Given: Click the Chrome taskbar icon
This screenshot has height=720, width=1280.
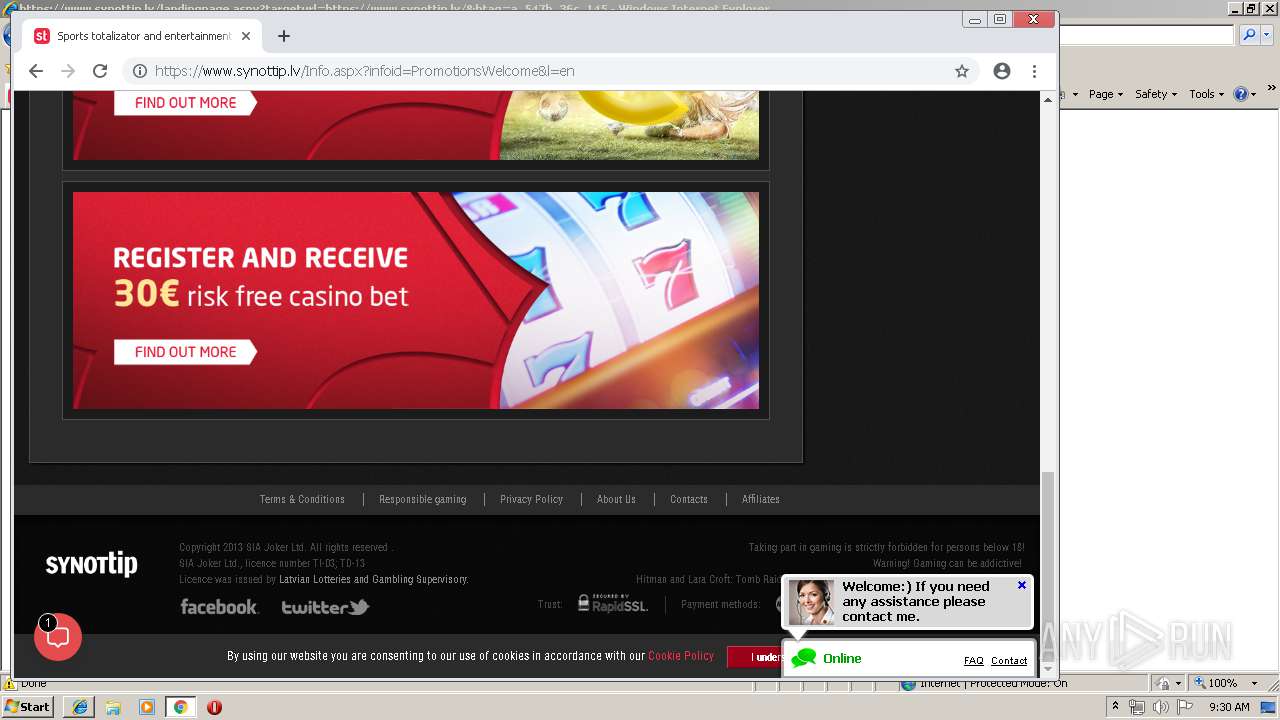Looking at the screenshot, I should [x=181, y=707].
